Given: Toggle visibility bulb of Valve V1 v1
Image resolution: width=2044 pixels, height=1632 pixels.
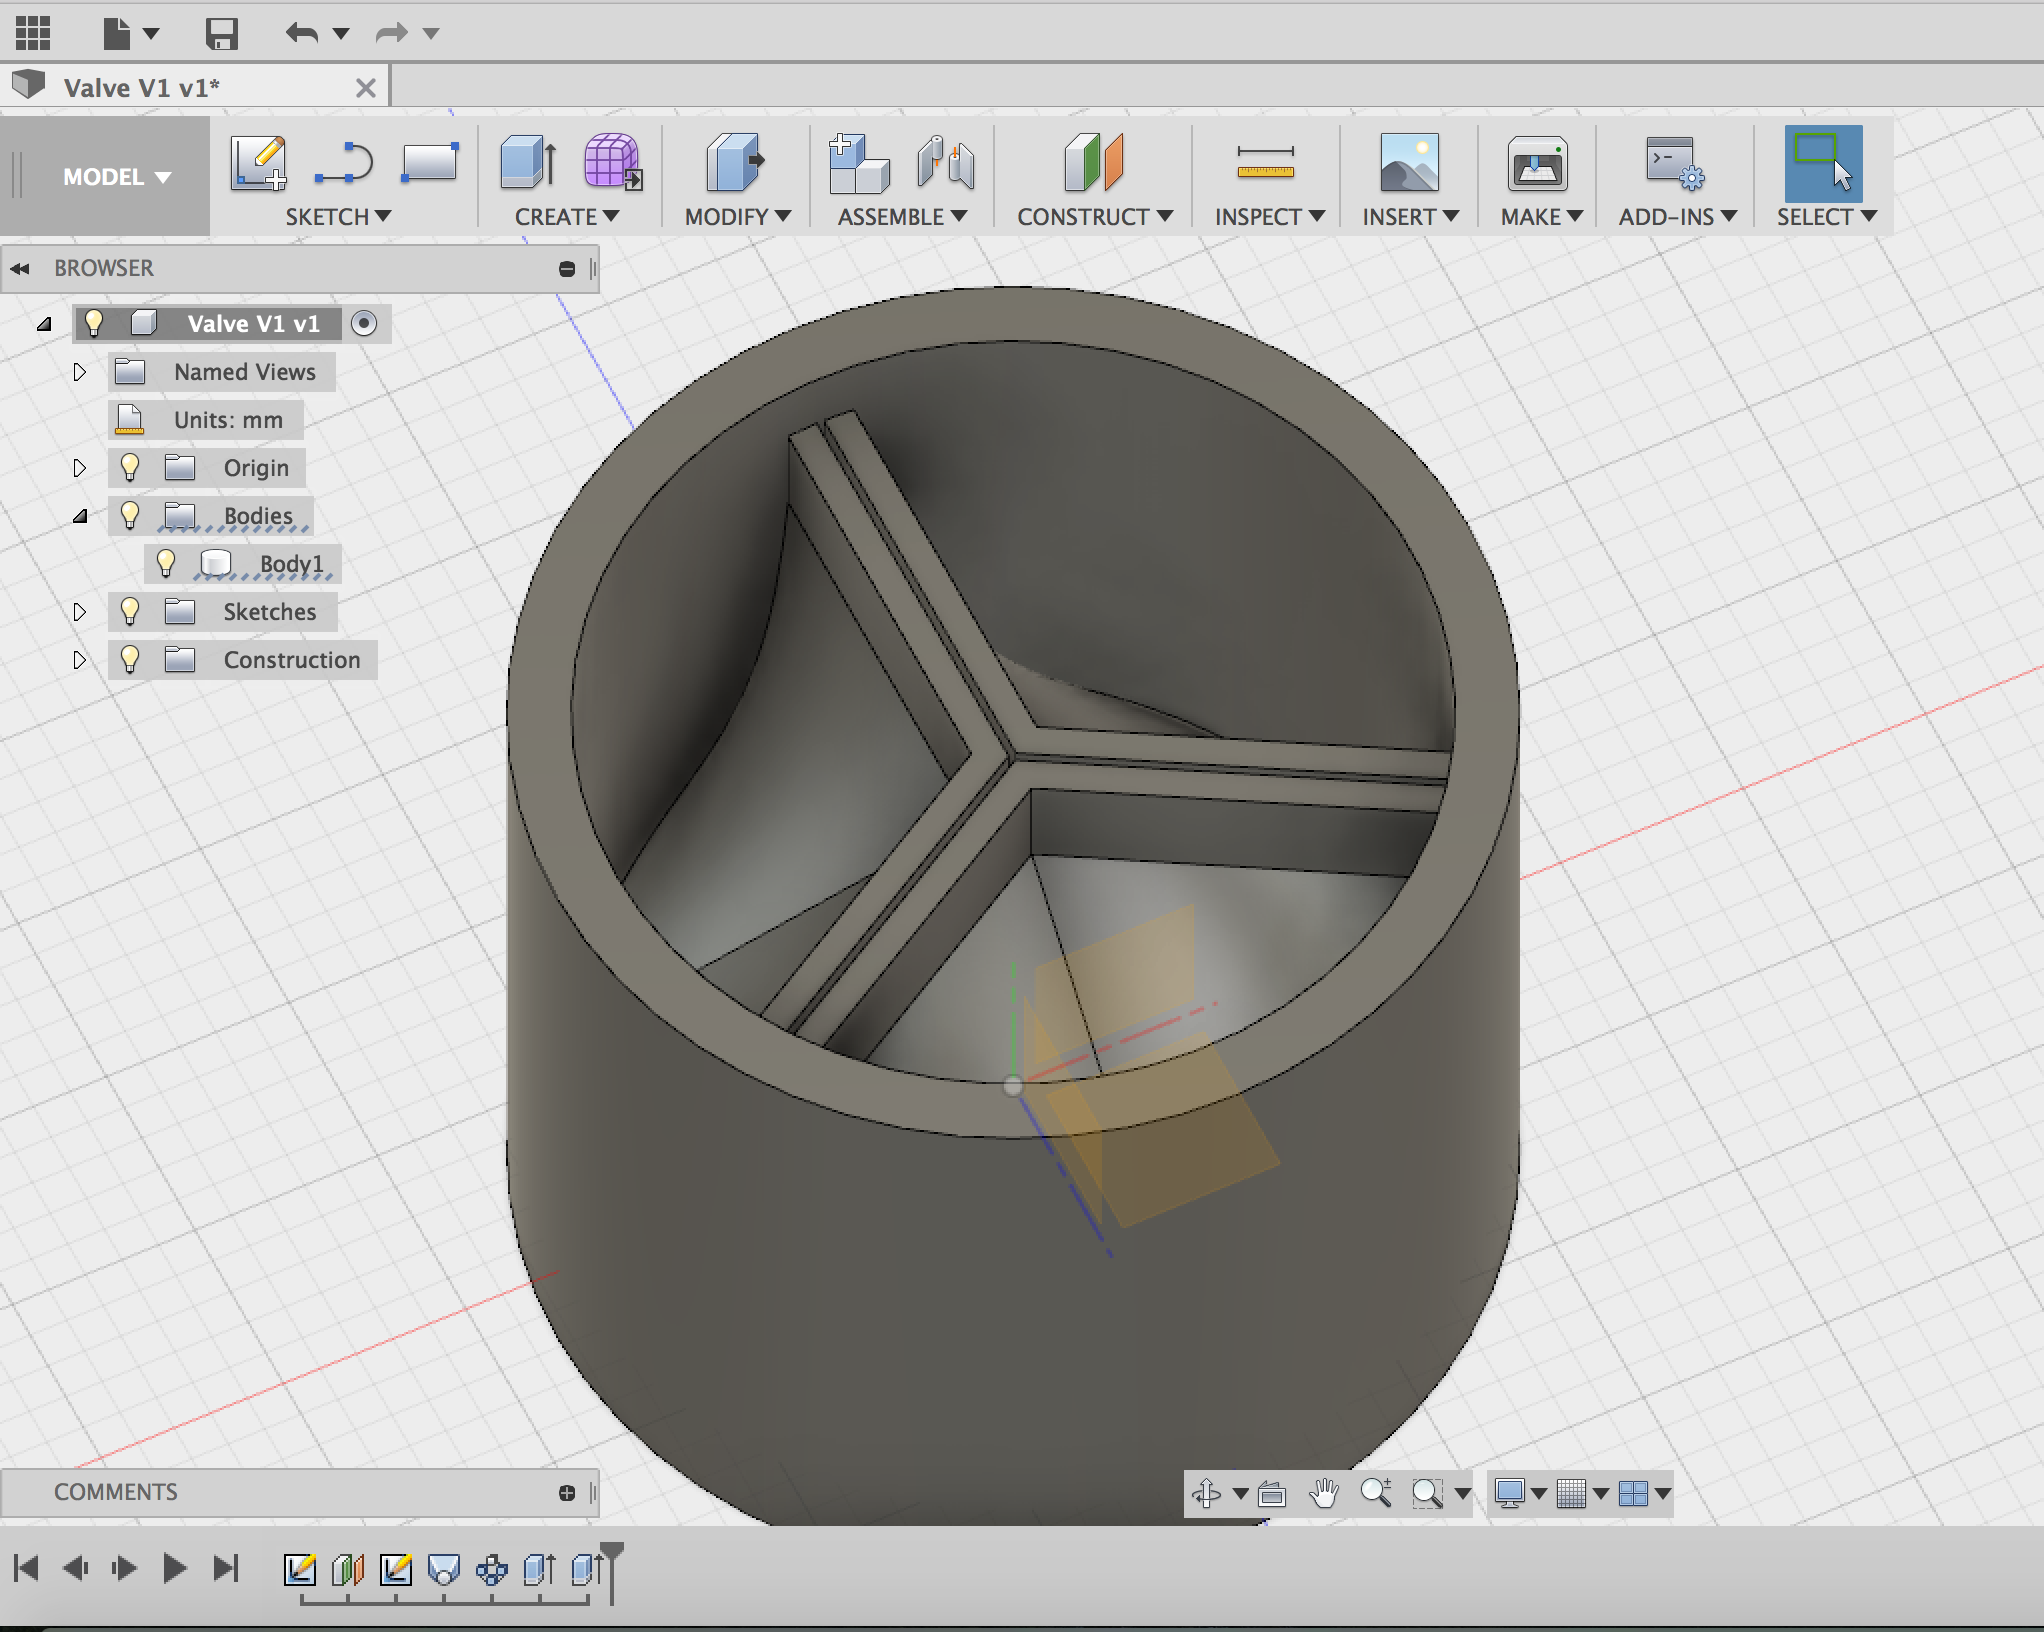Looking at the screenshot, I should 94,323.
